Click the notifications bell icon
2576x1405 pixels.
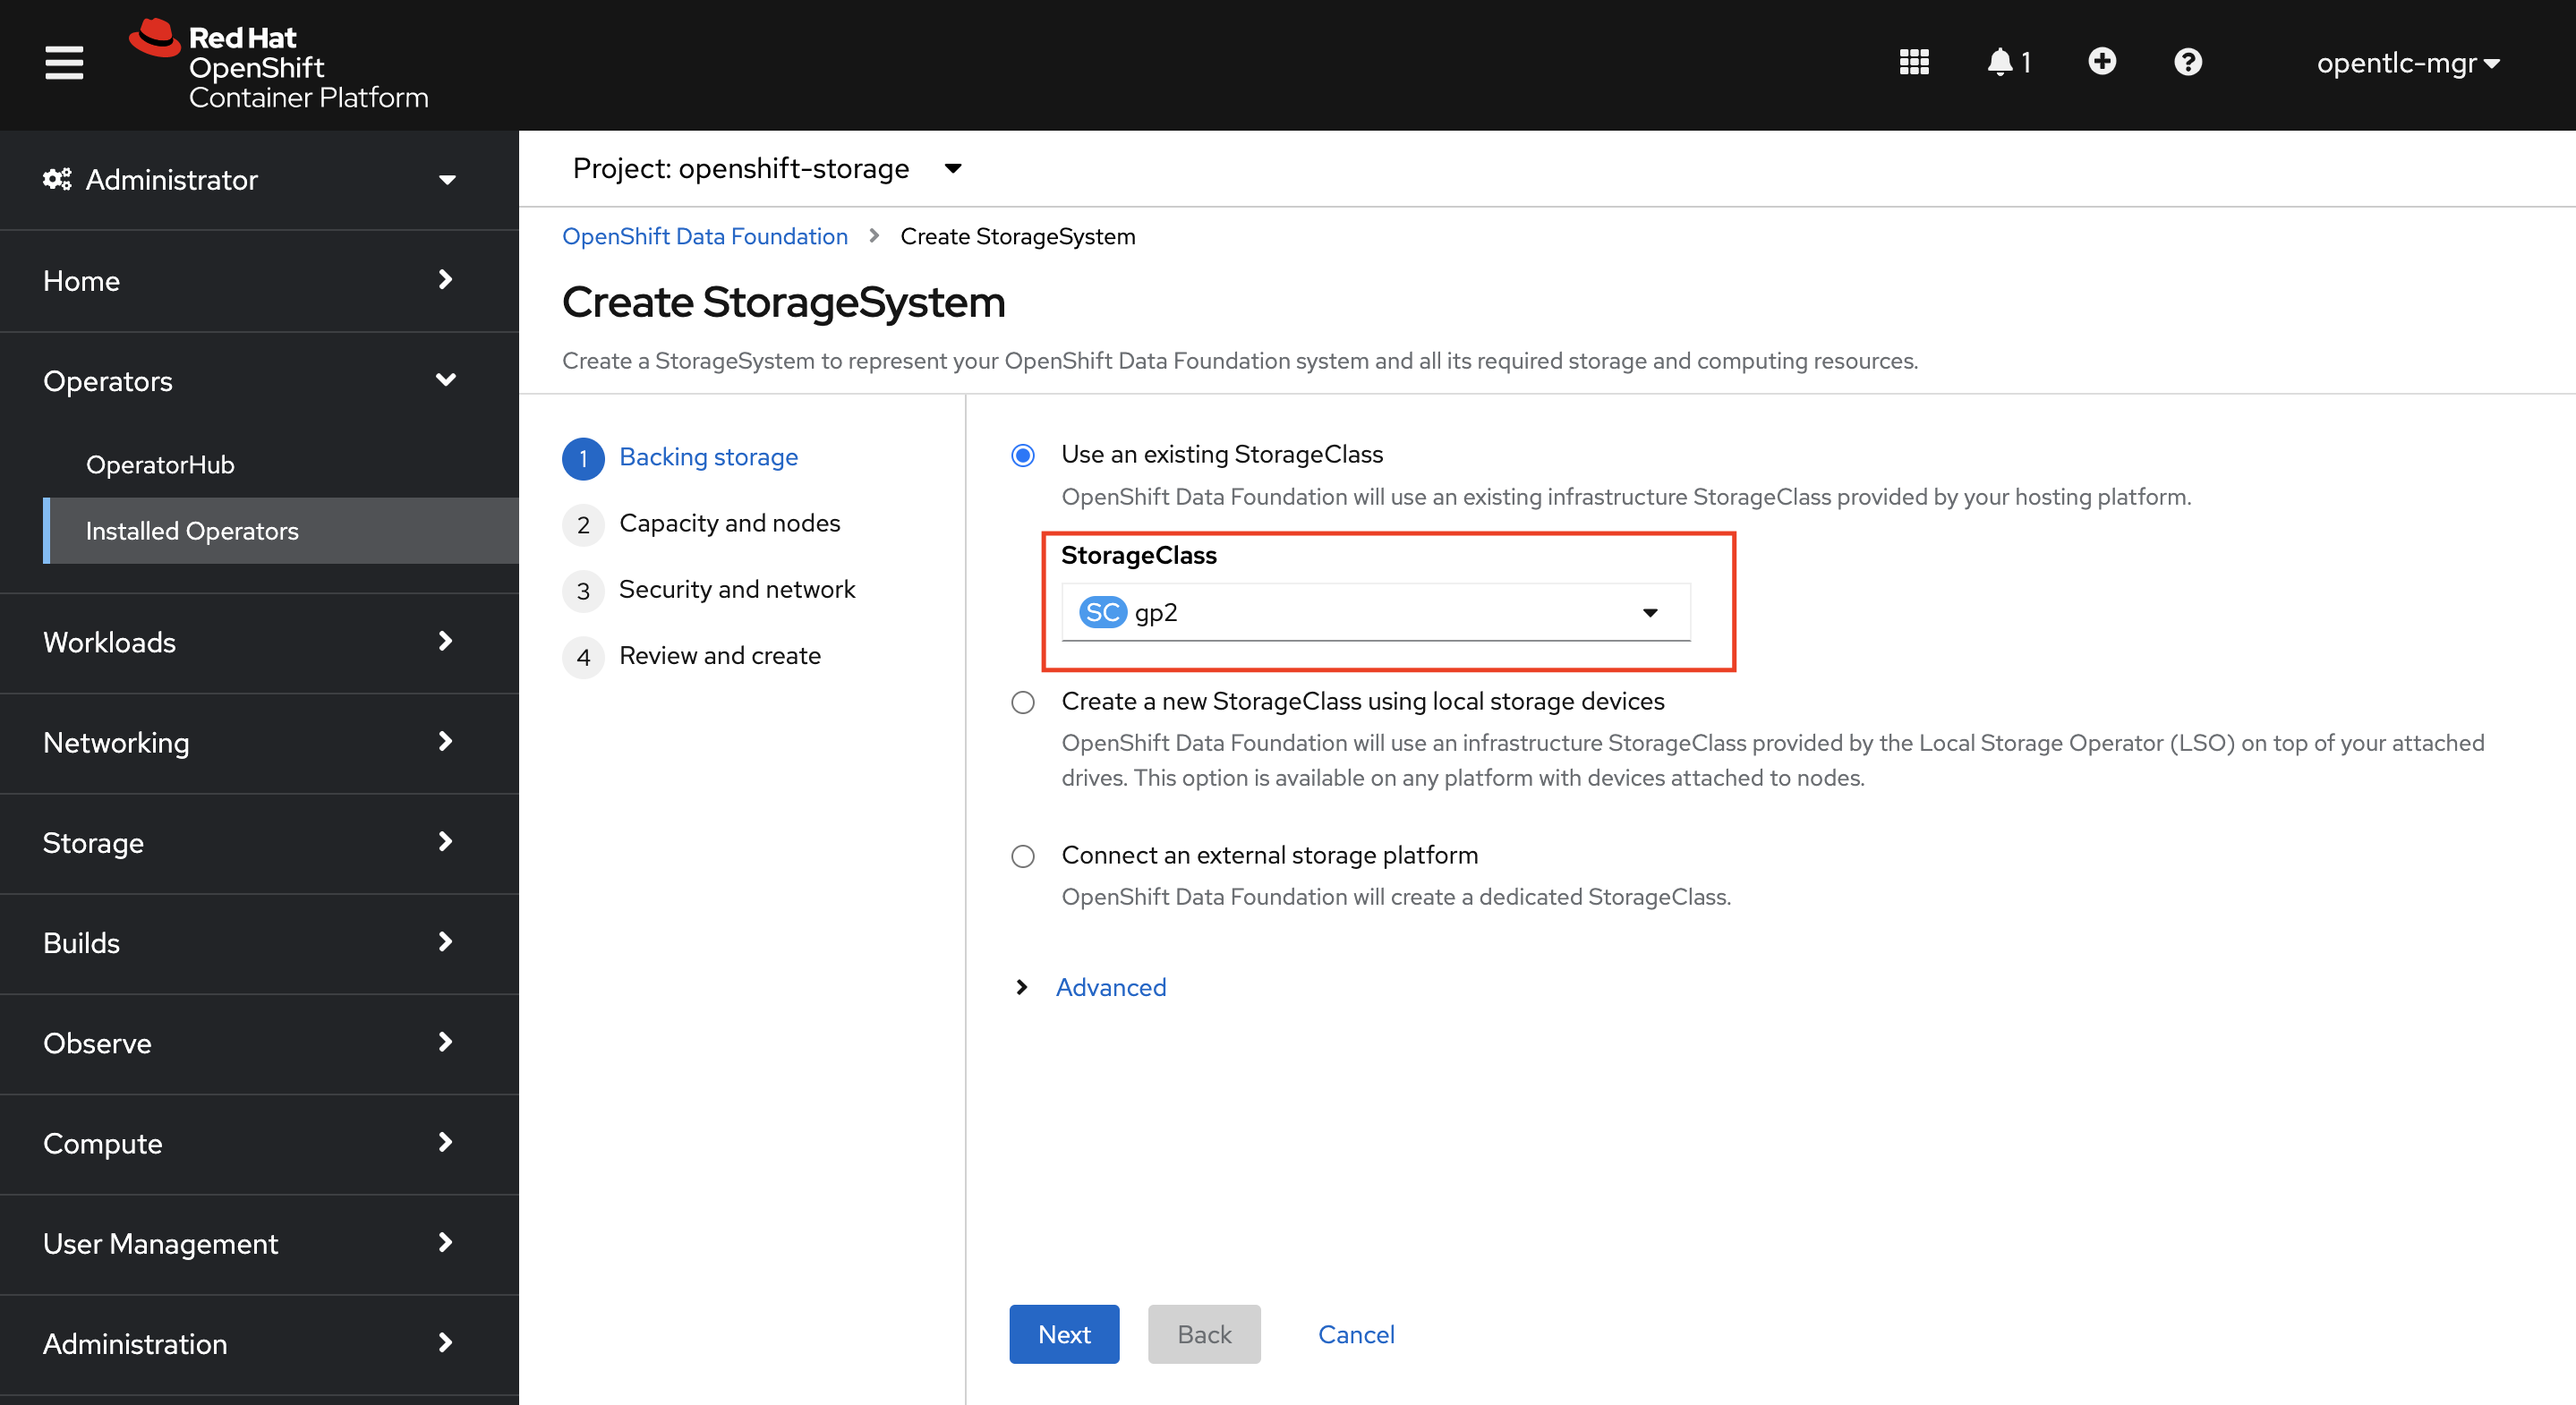tap(2000, 63)
